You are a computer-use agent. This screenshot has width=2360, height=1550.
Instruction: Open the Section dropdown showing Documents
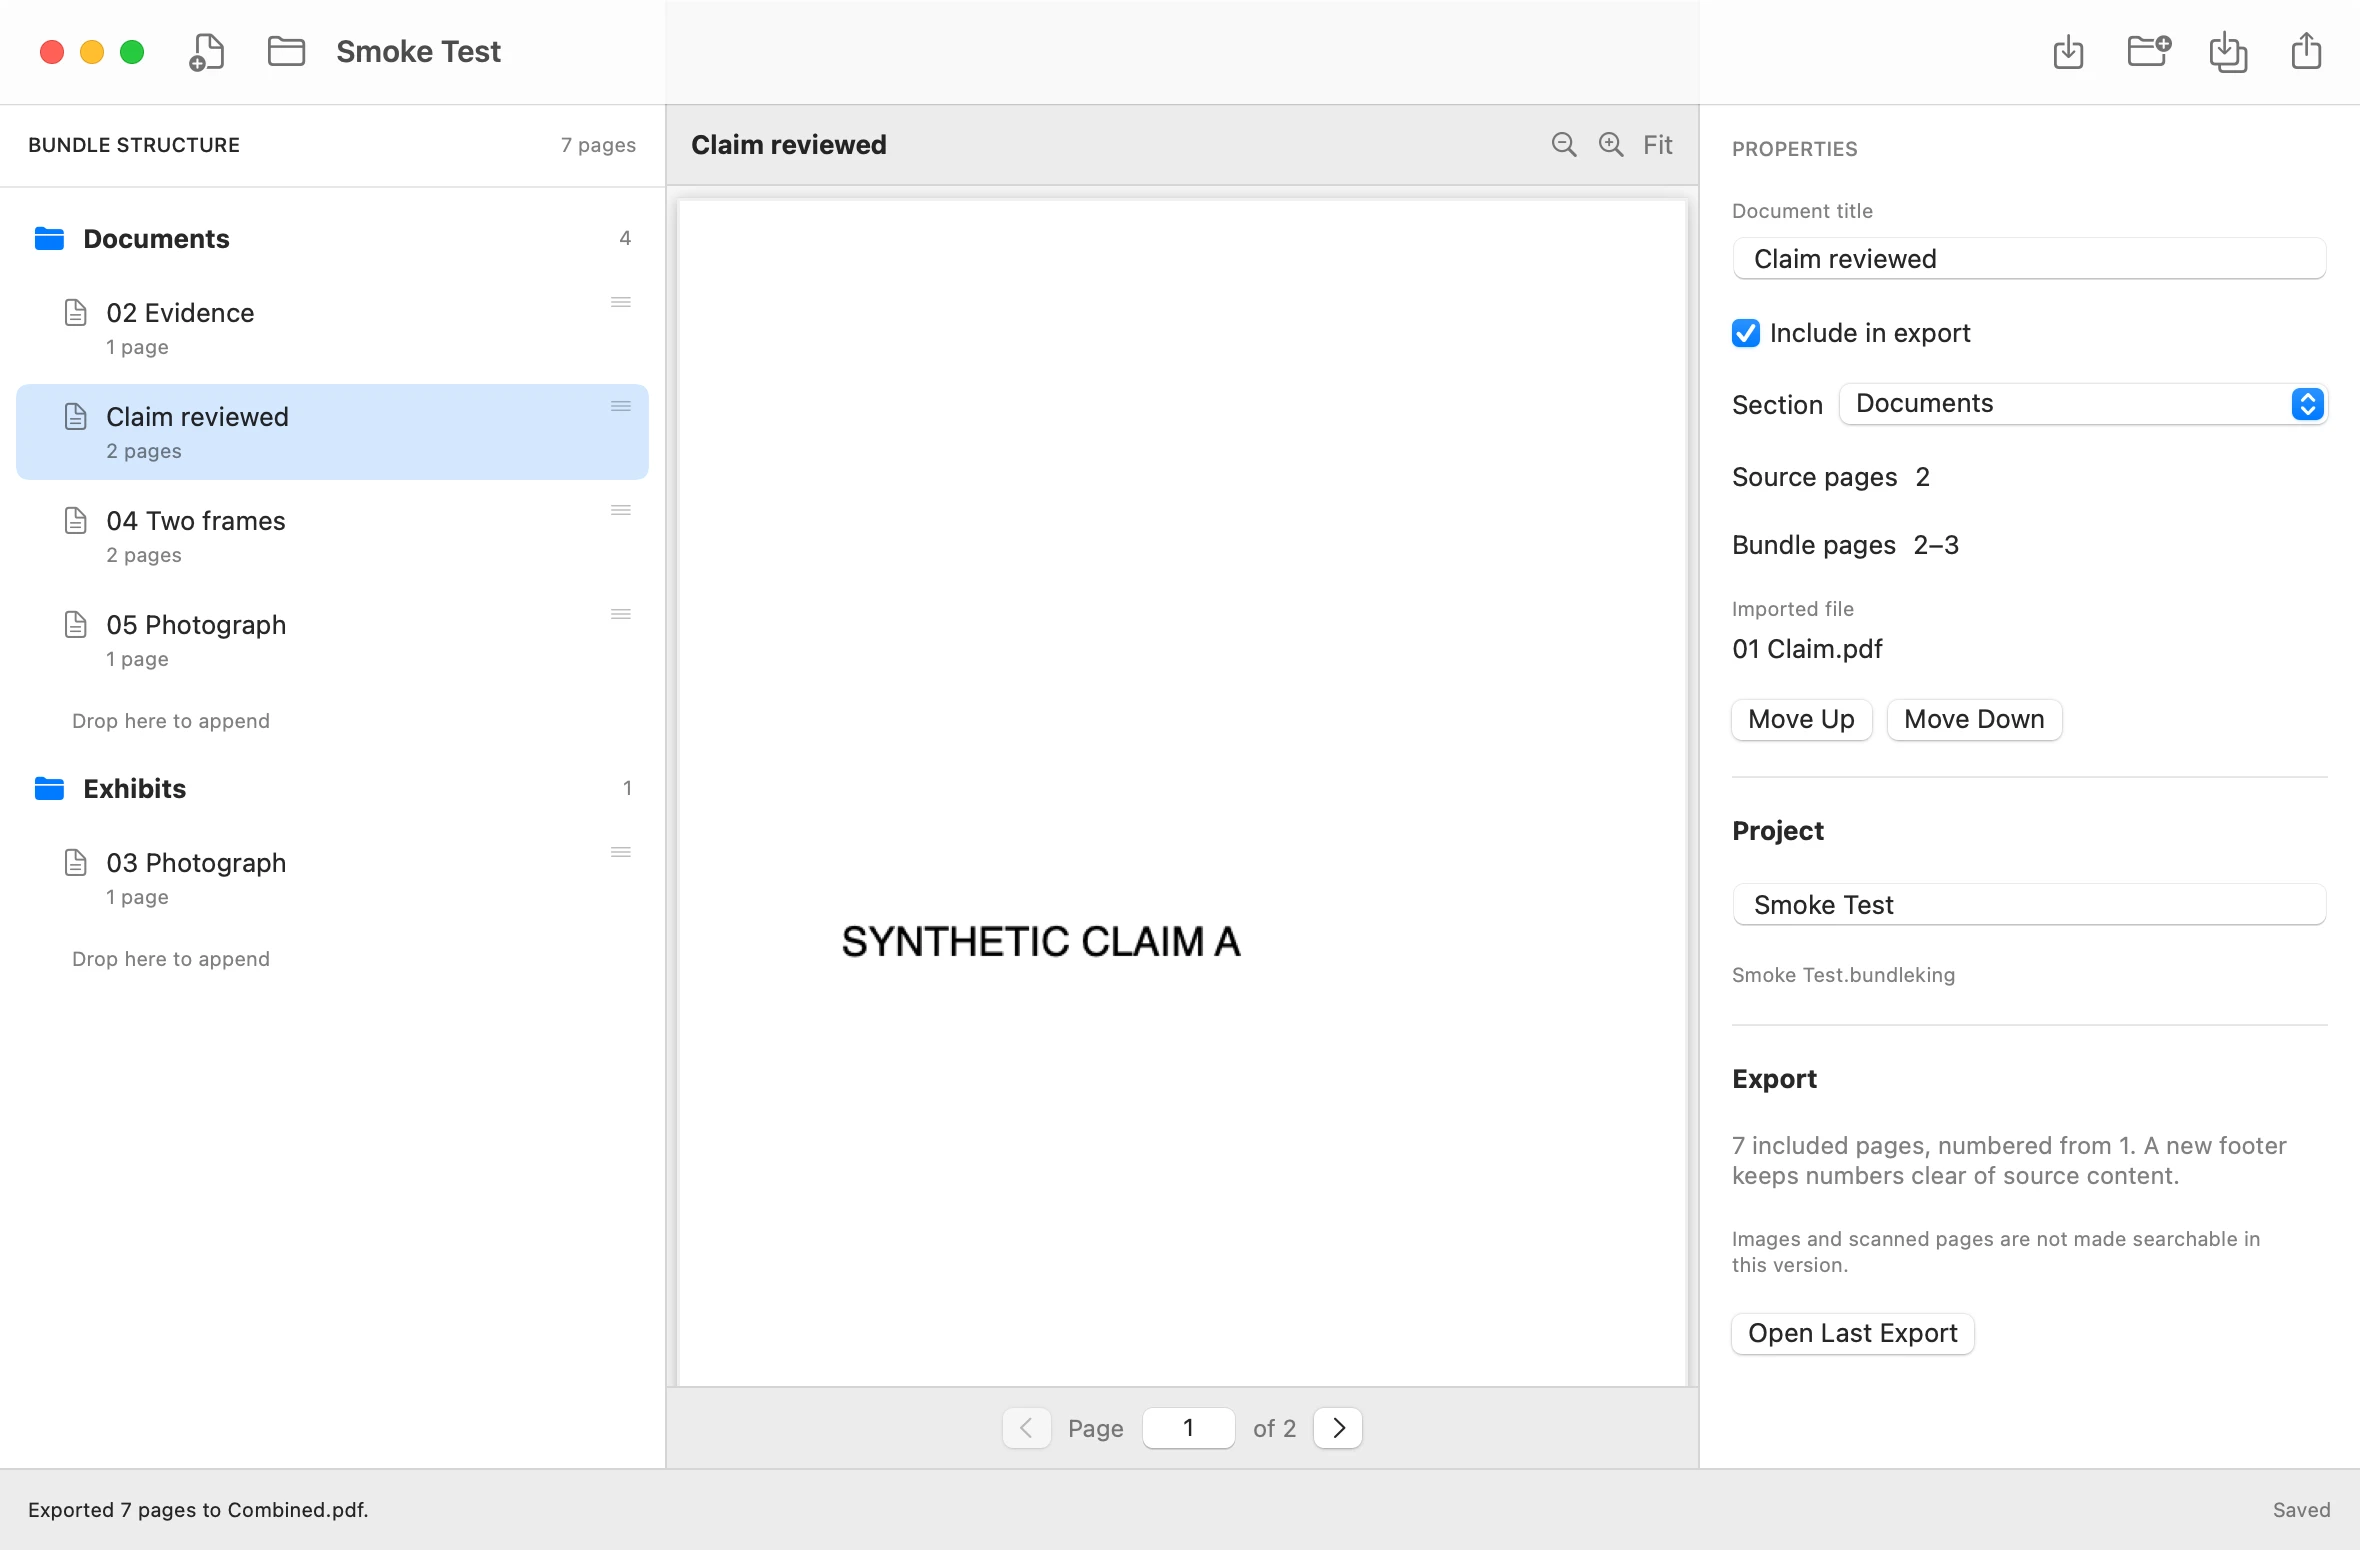pos(2083,404)
